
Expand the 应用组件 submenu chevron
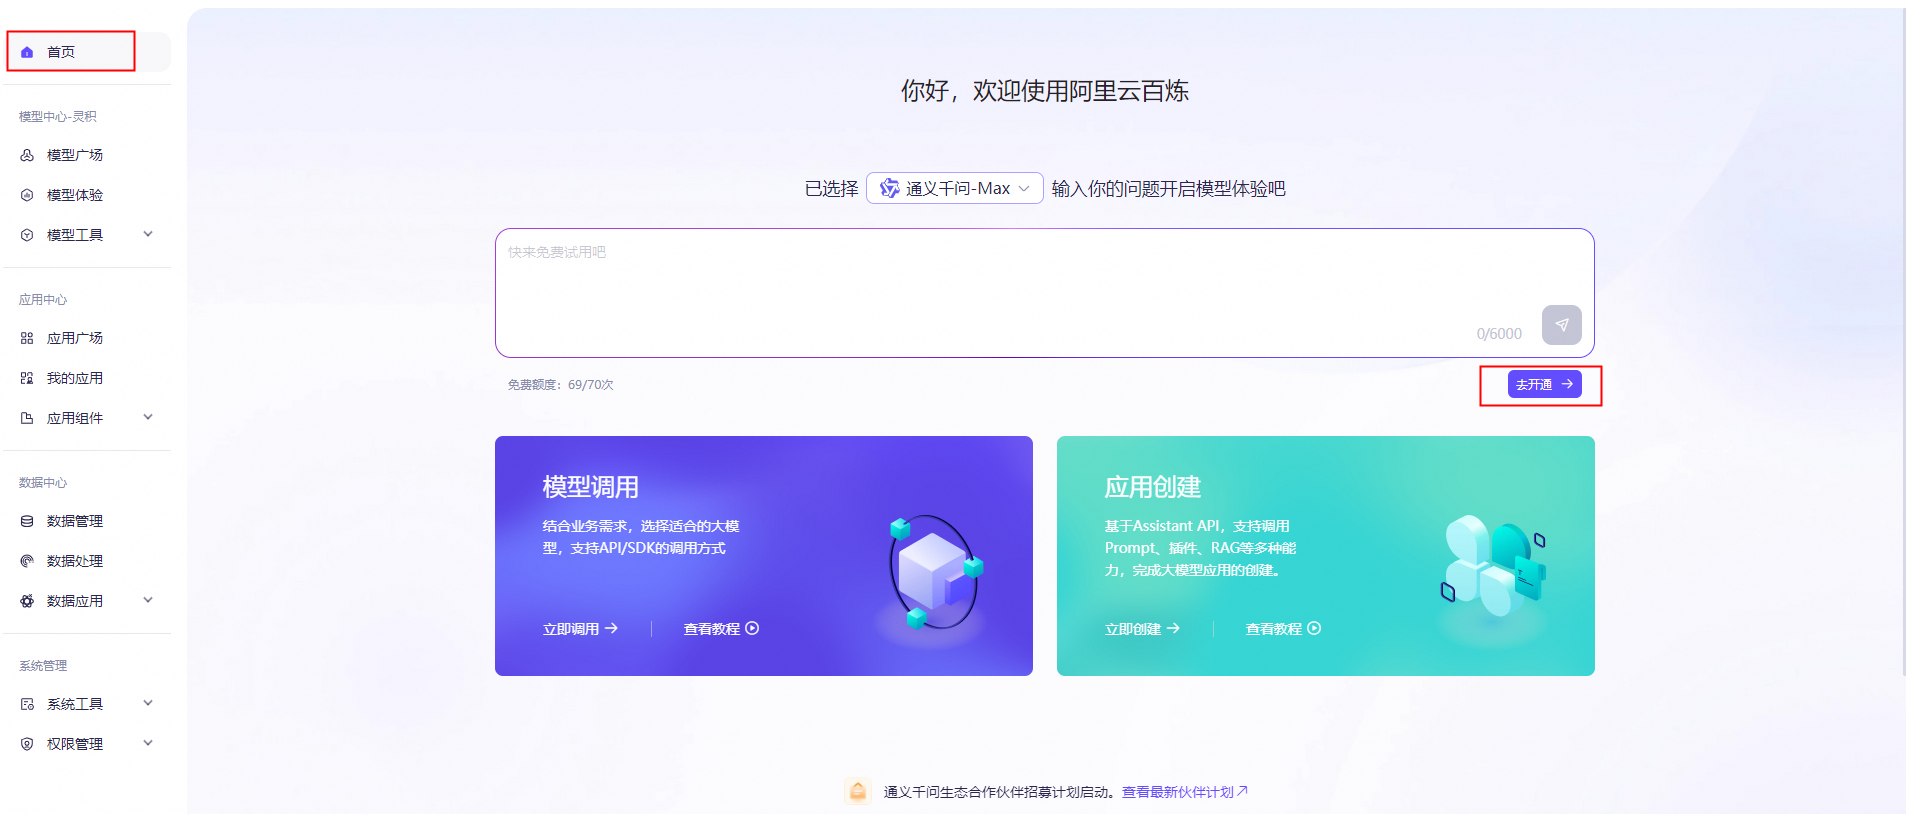148,417
